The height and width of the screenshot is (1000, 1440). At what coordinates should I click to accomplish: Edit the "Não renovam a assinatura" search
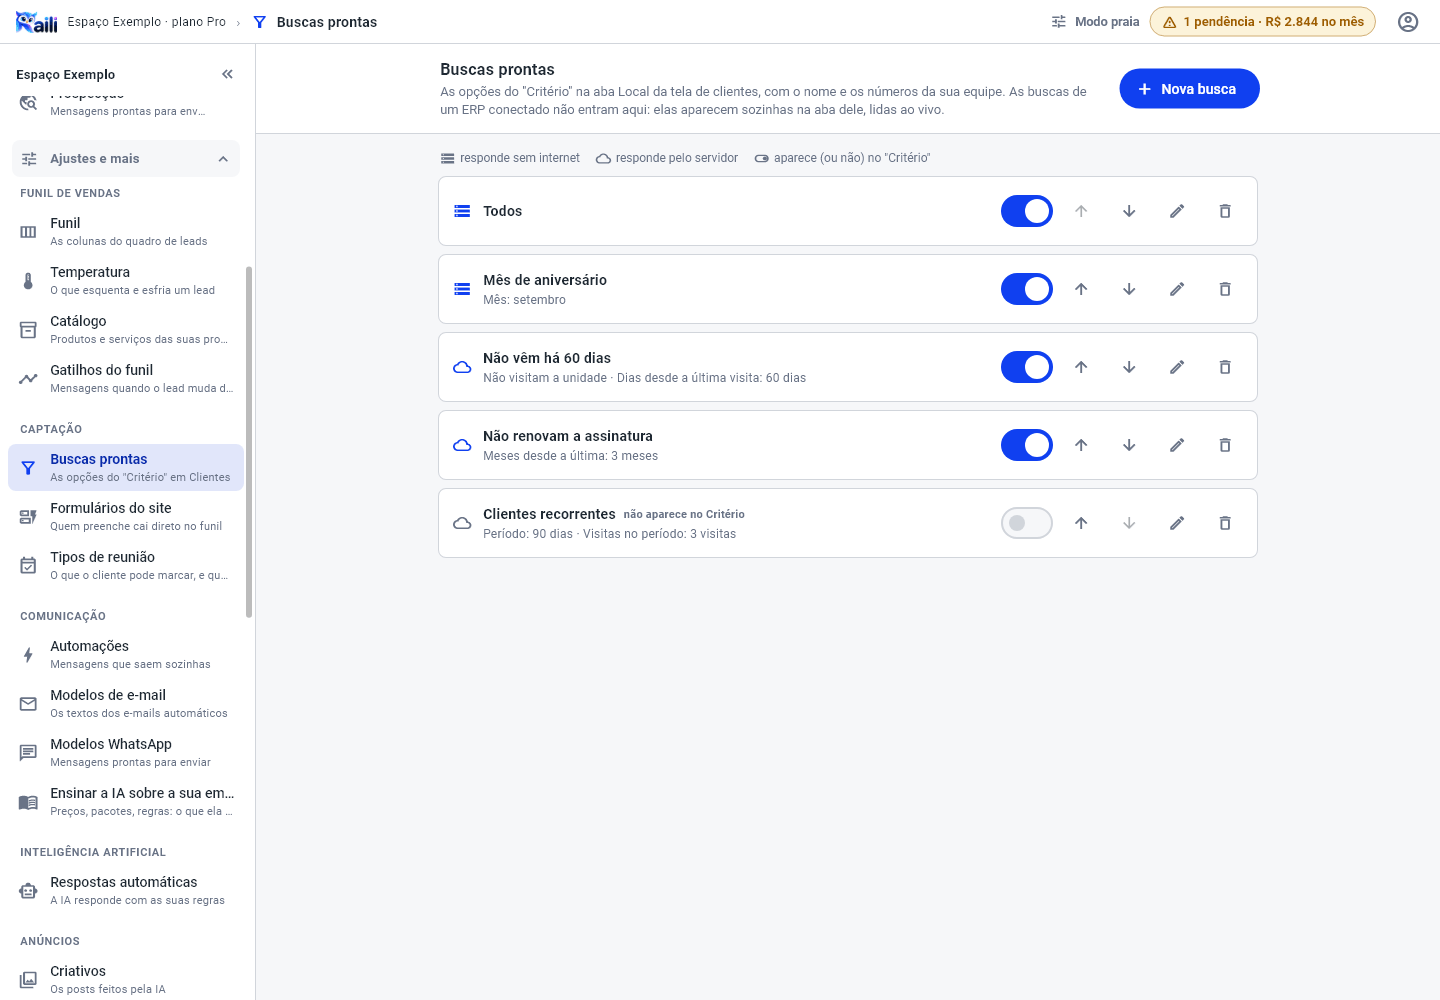coord(1177,445)
